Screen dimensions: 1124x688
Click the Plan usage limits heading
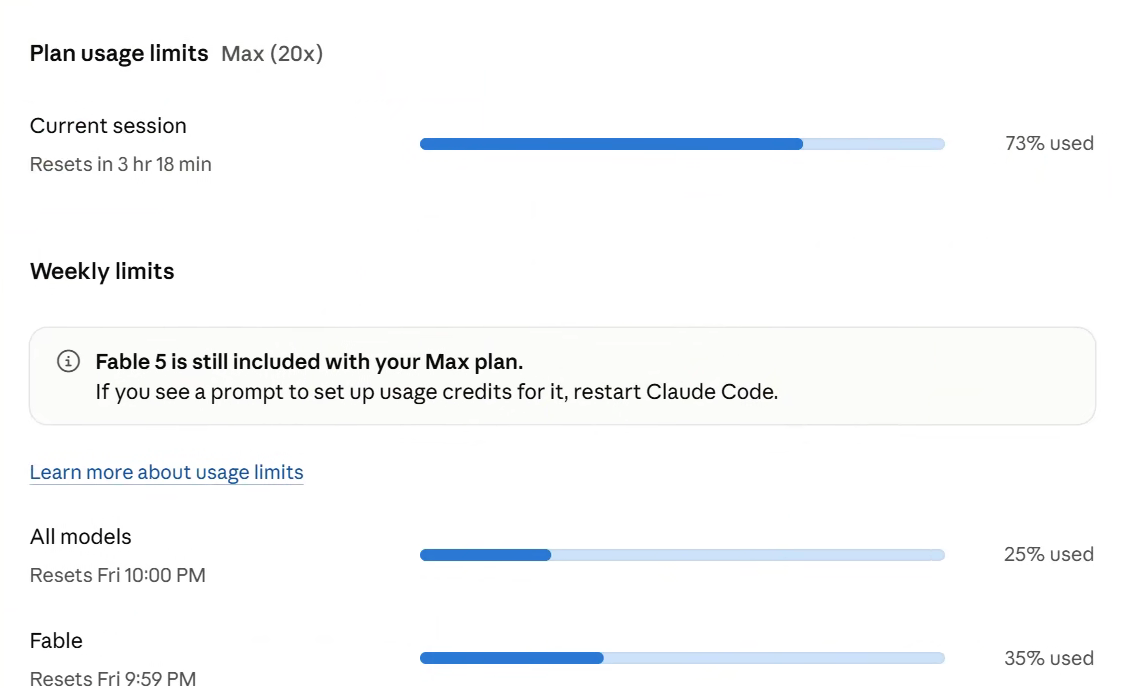tap(119, 54)
